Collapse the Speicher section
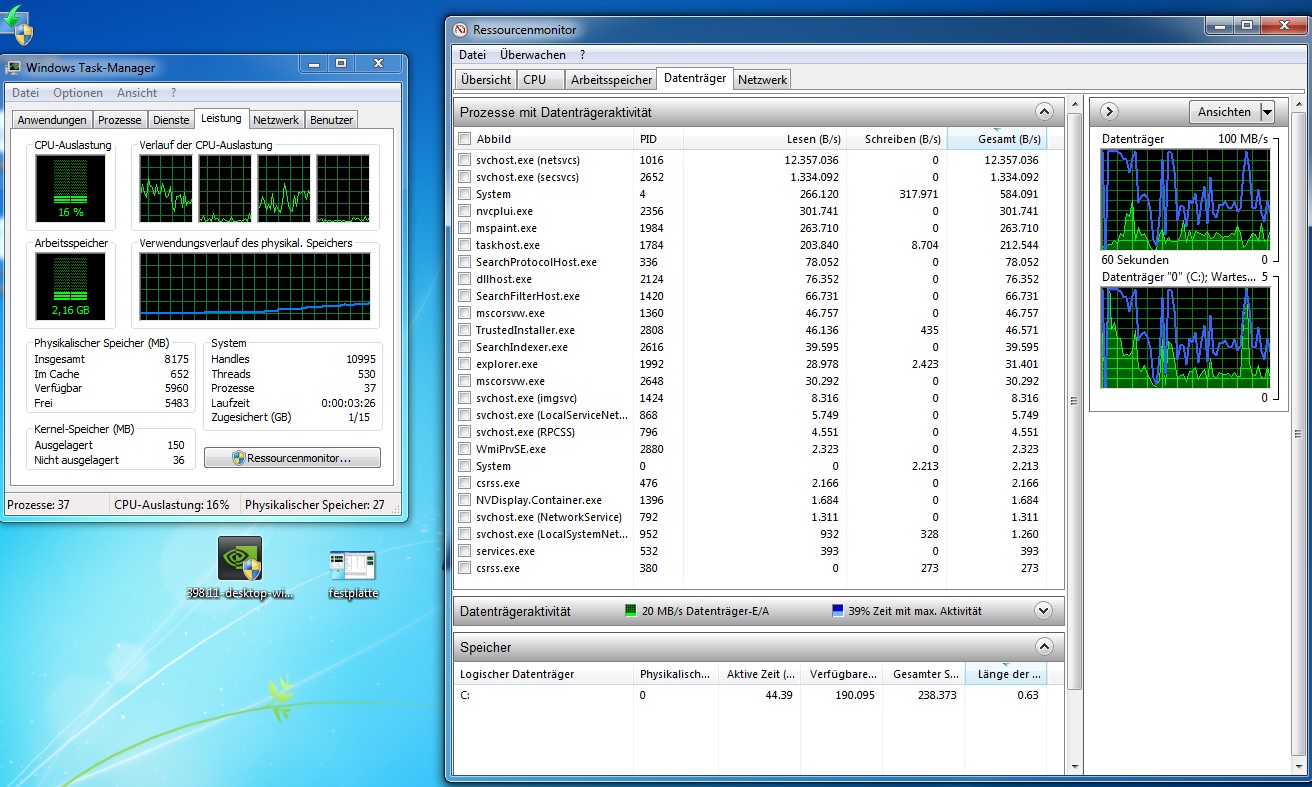The width and height of the screenshot is (1312, 787). (x=1044, y=647)
